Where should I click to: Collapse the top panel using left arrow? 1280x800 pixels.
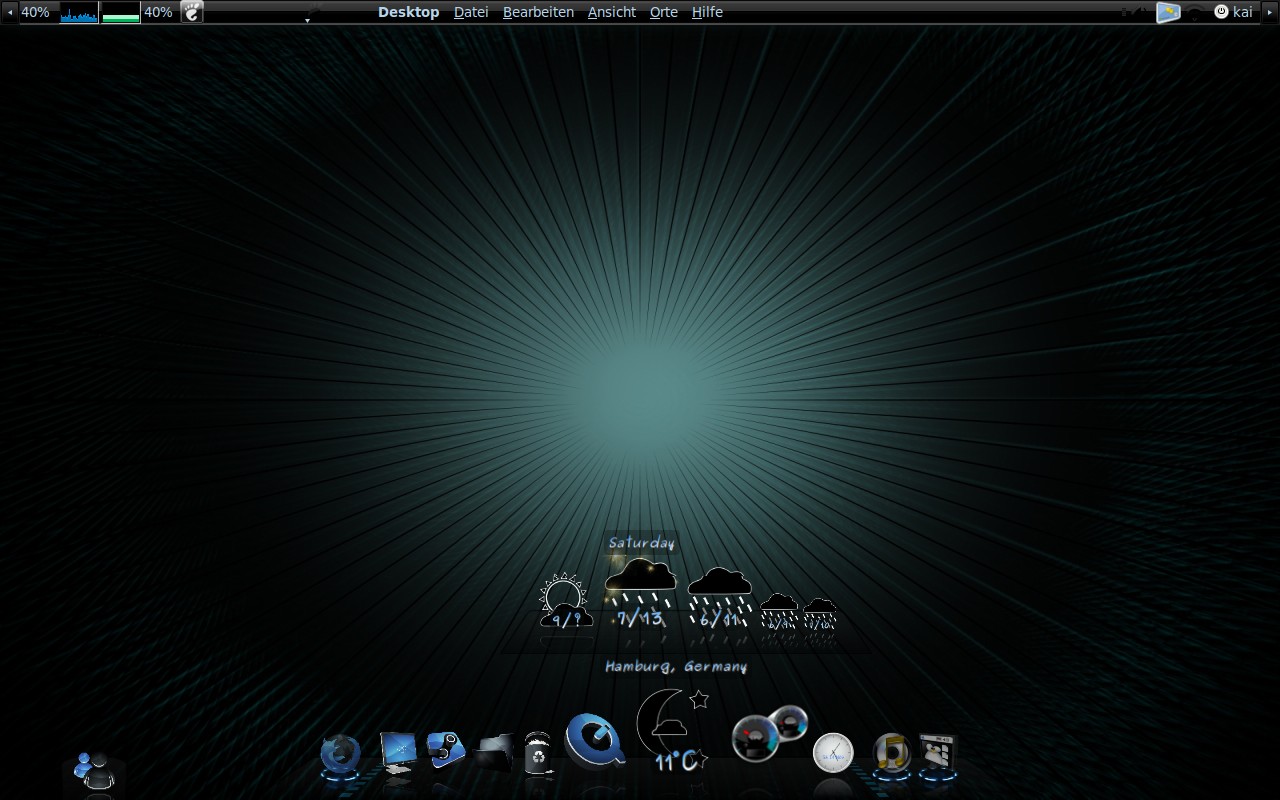pyautogui.click(x=10, y=12)
